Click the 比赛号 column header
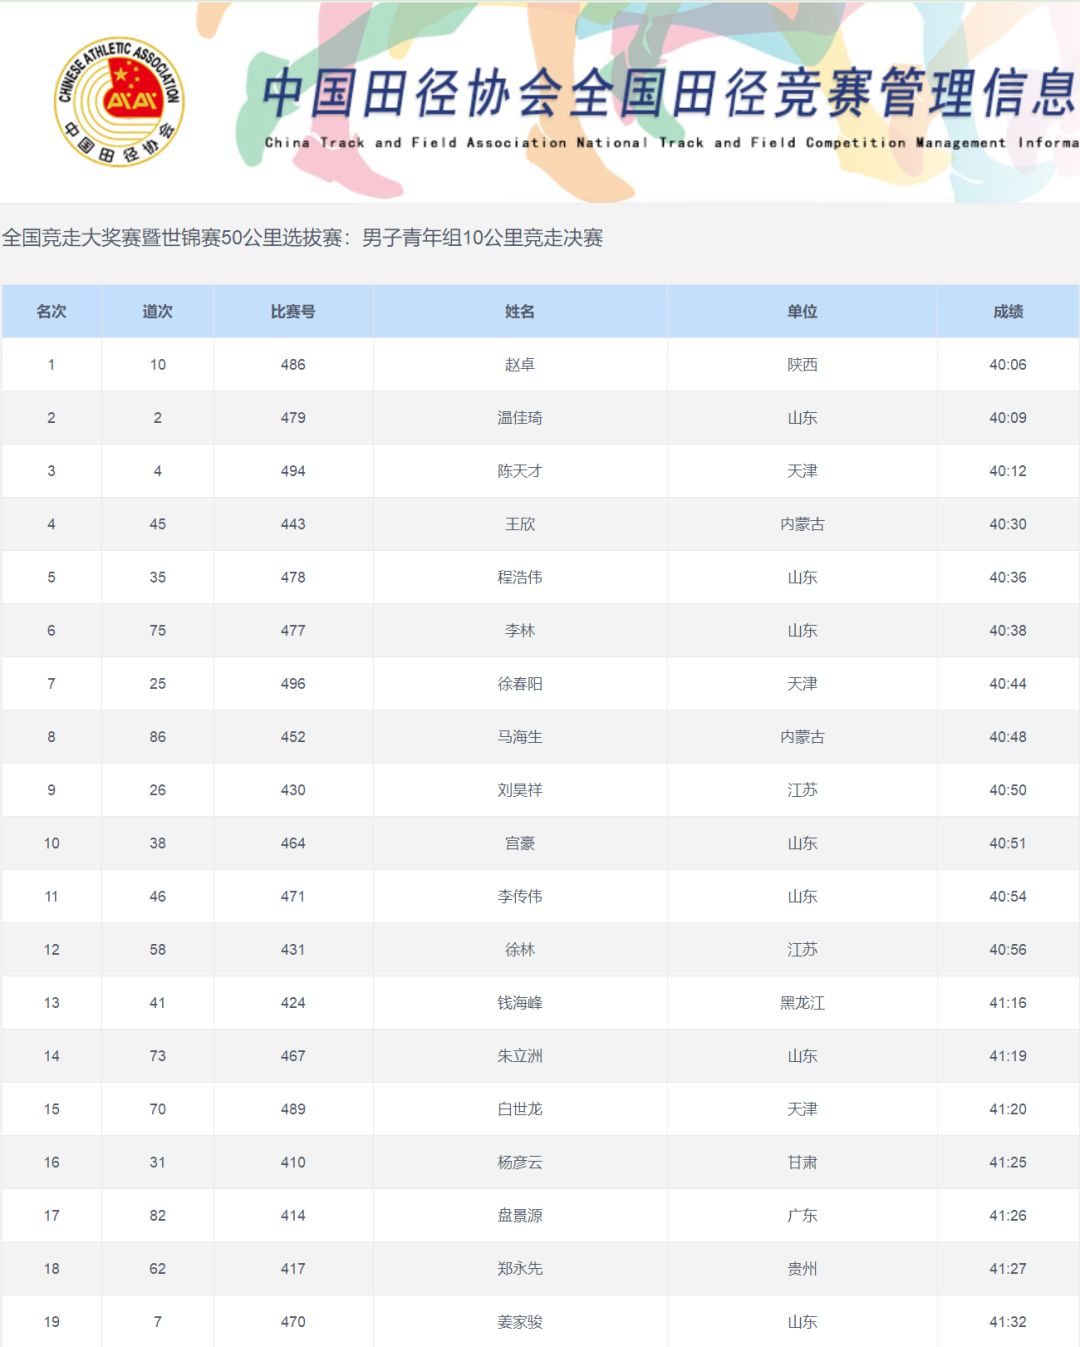 (x=293, y=311)
